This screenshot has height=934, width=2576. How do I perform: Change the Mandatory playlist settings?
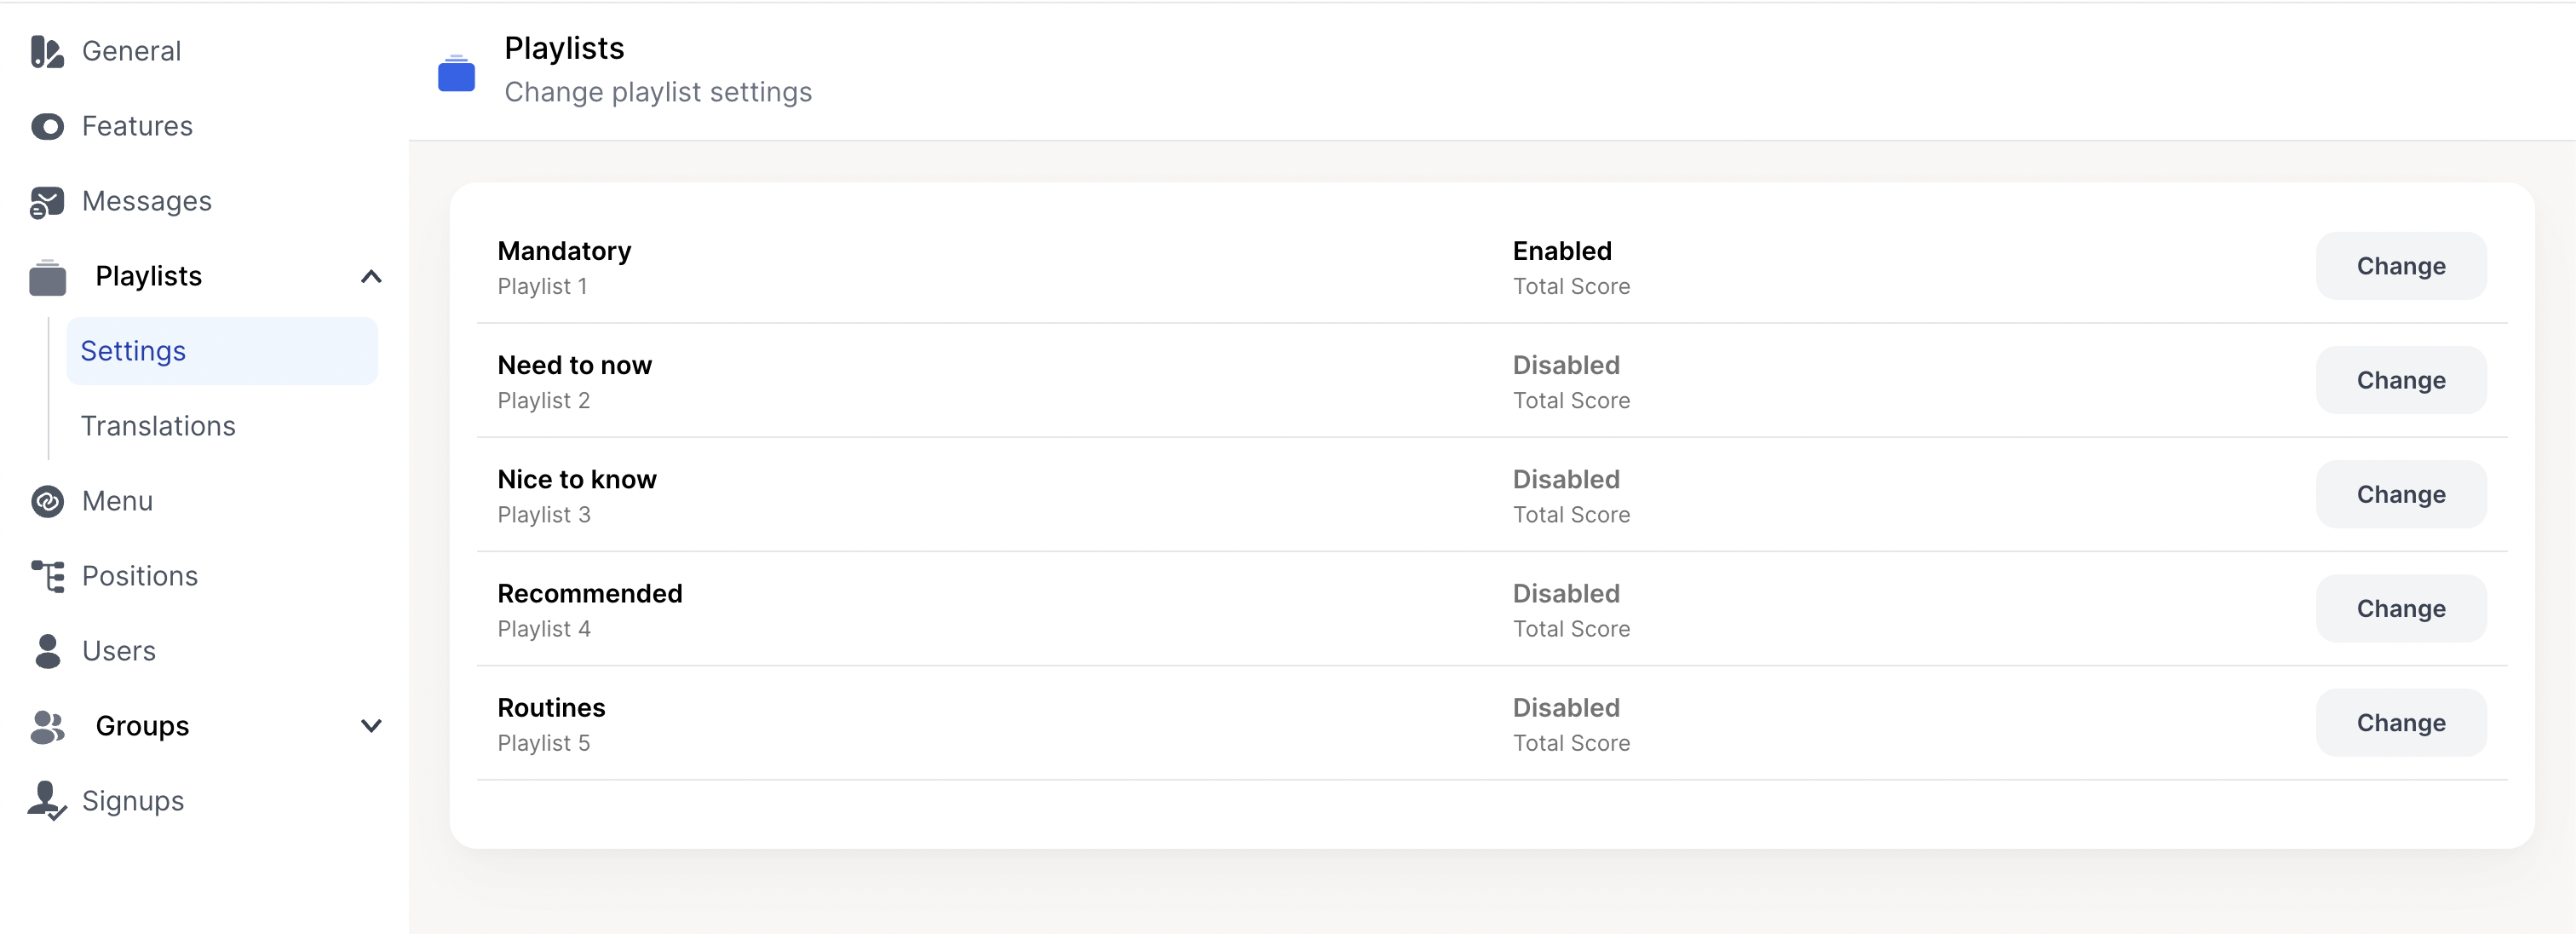coord(2400,266)
